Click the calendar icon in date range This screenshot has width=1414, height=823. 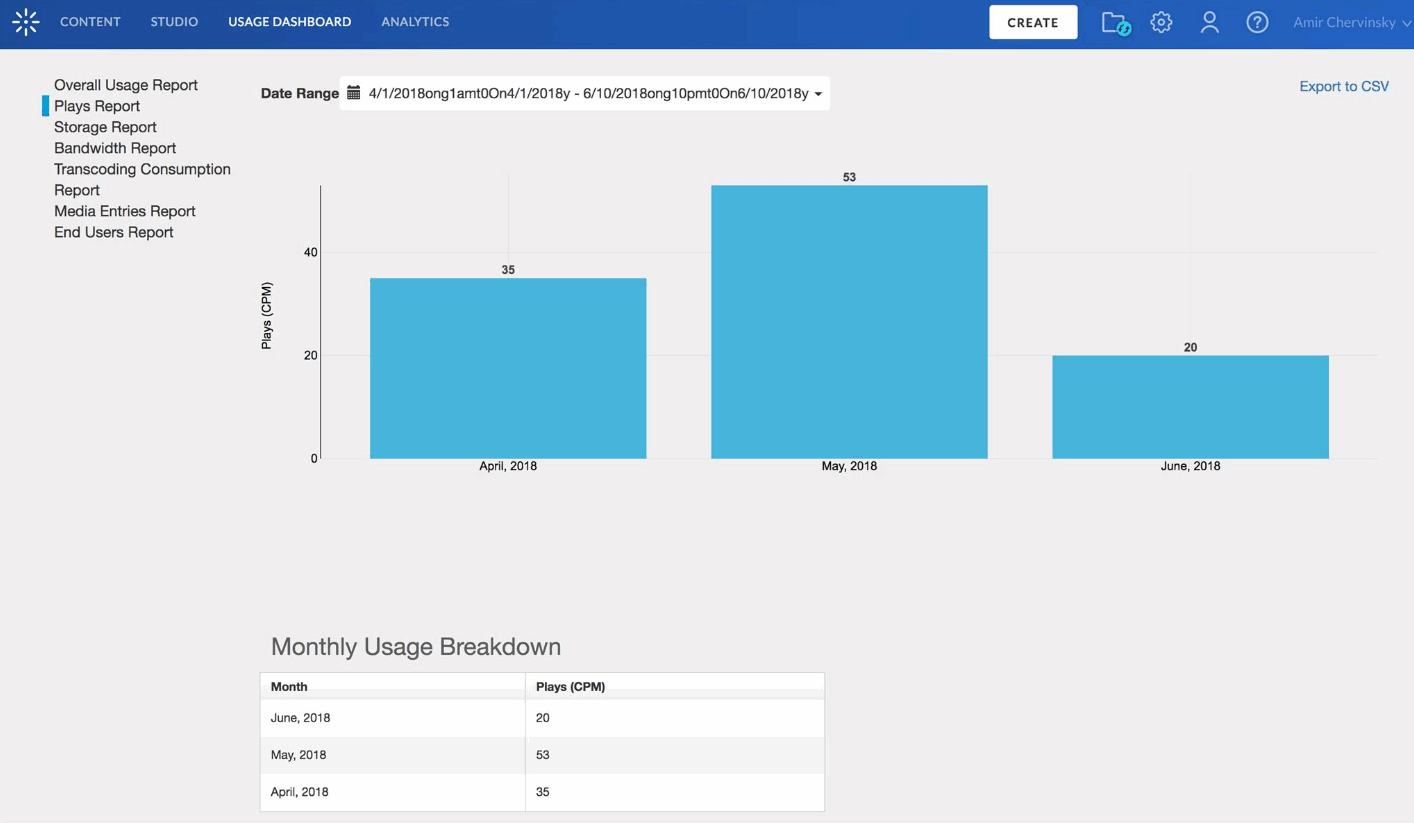pos(353,93)
